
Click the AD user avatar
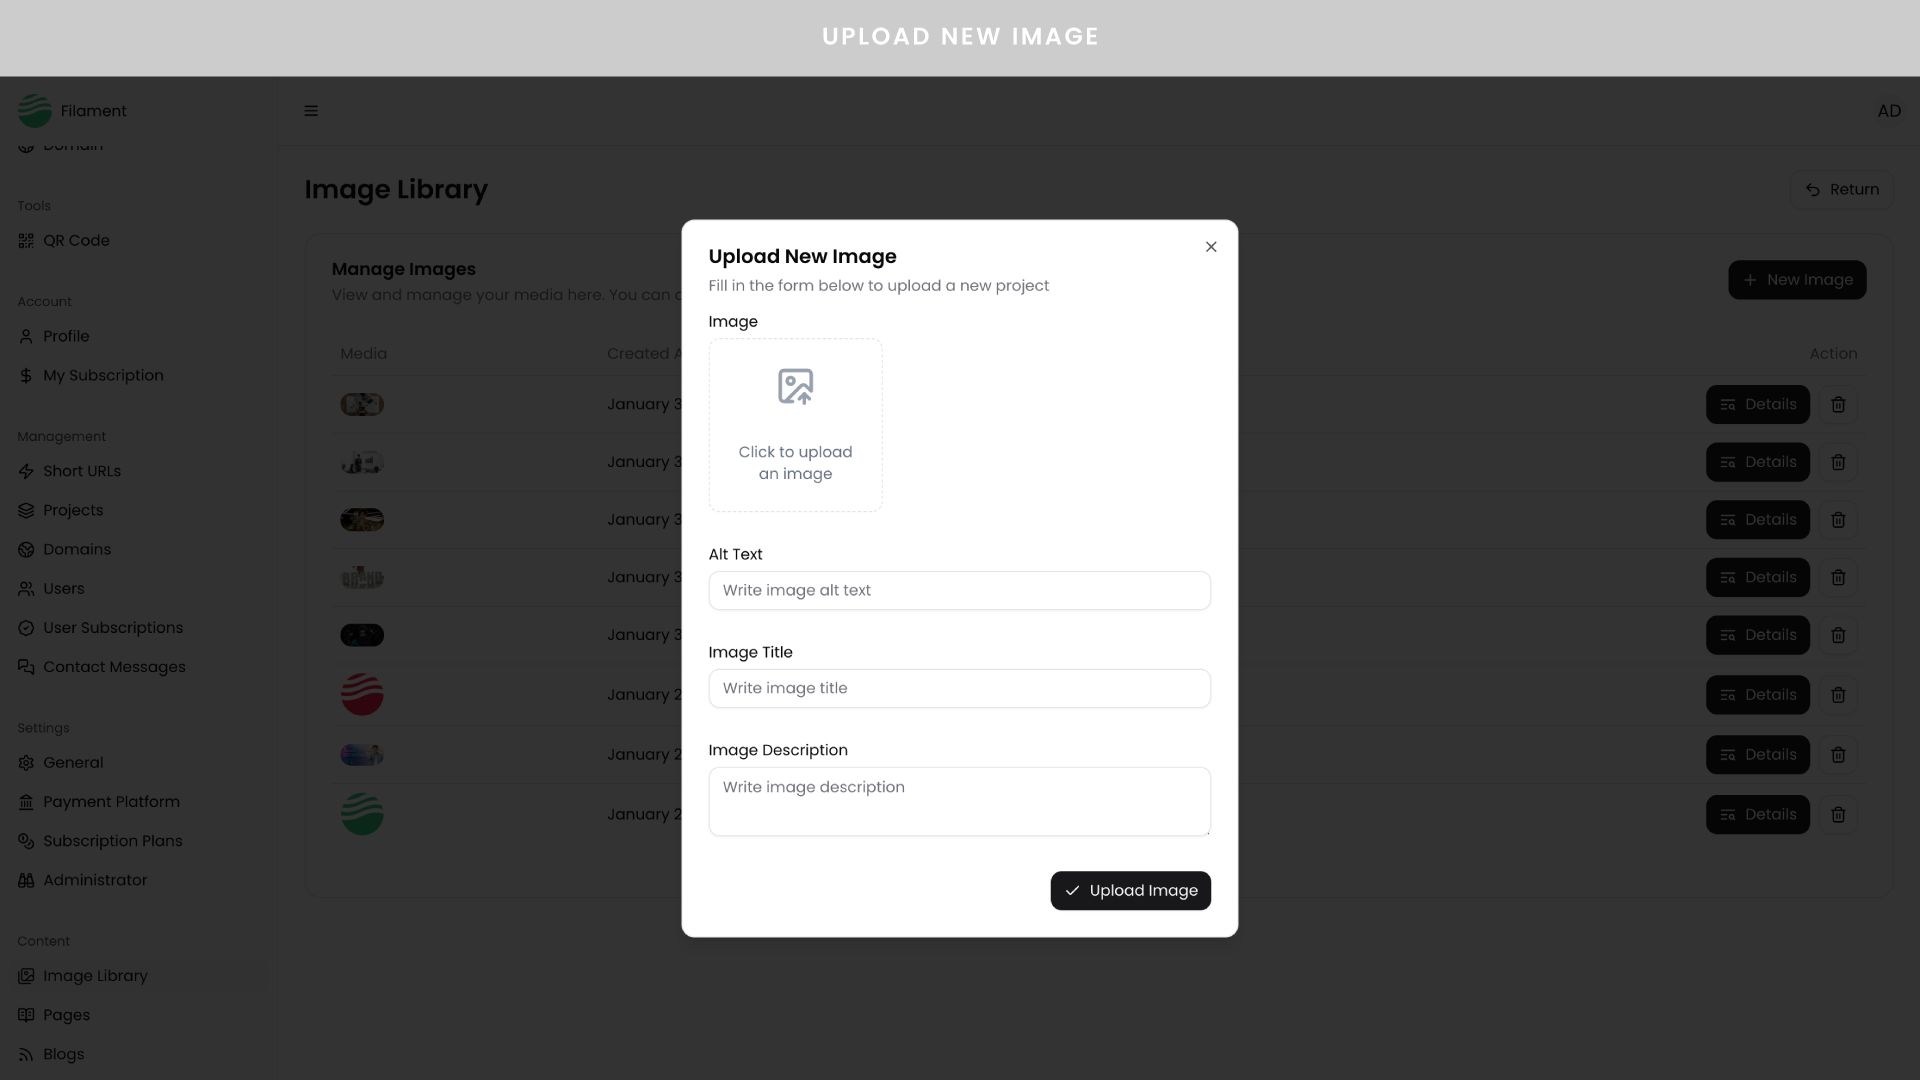(x=1888, y=111)
